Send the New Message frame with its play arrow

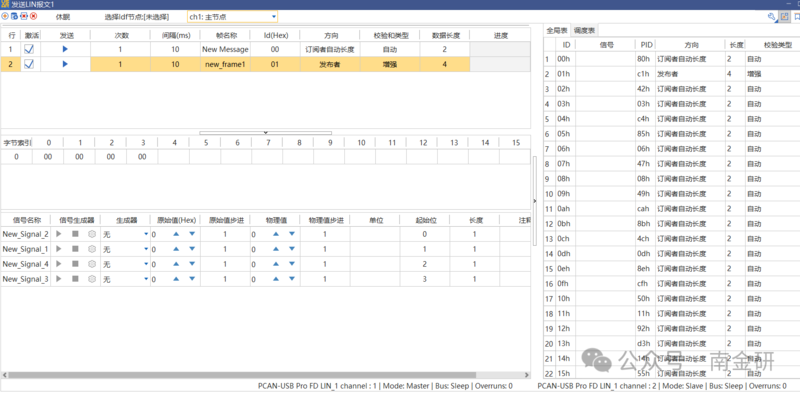coord(65,50)
